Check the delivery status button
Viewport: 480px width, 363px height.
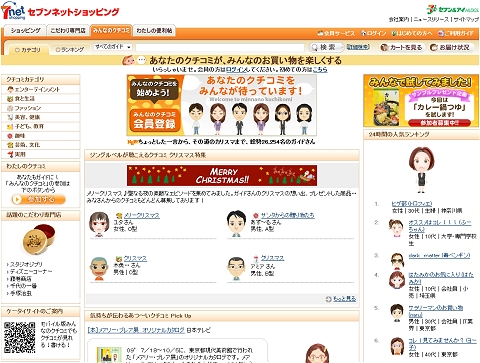(451, 47)
